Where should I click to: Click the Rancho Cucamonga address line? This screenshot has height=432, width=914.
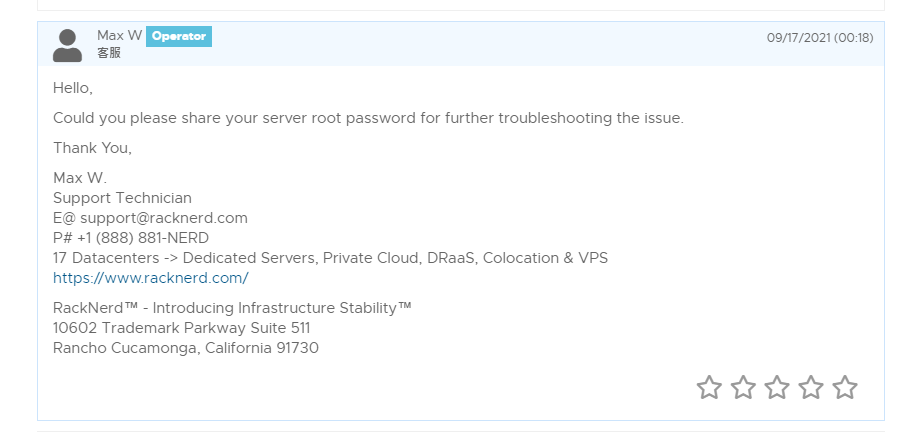point(186,348)
